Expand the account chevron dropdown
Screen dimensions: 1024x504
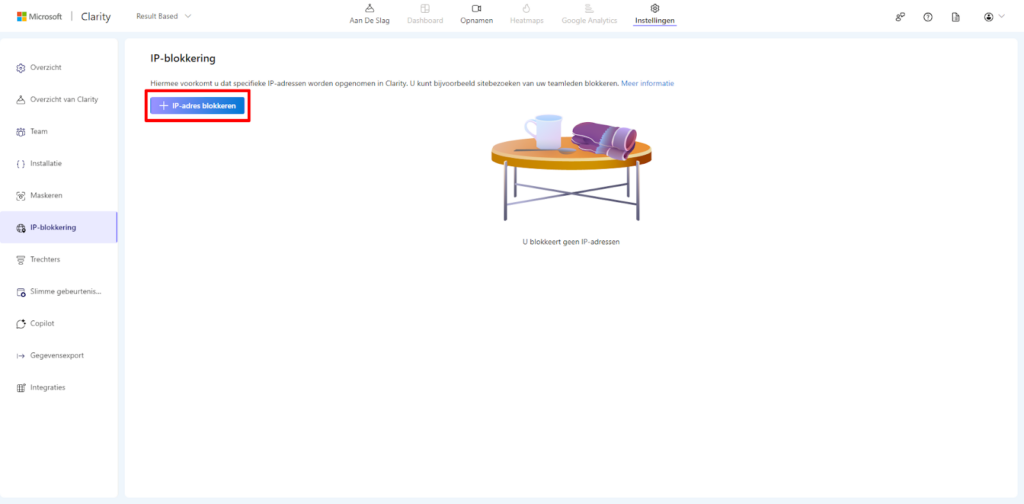click(x=1001, y=16)
